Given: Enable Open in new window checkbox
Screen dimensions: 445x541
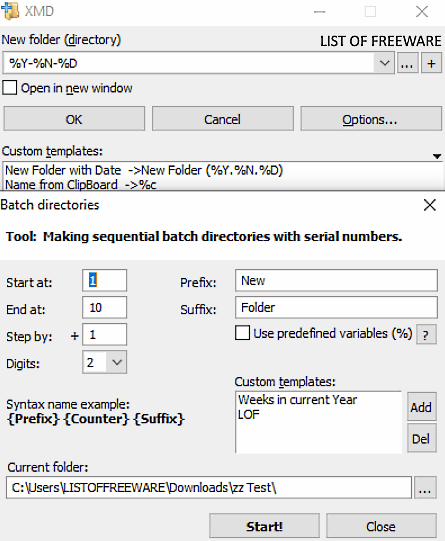Looking at the screenshot, I should (x=9, y=88).
